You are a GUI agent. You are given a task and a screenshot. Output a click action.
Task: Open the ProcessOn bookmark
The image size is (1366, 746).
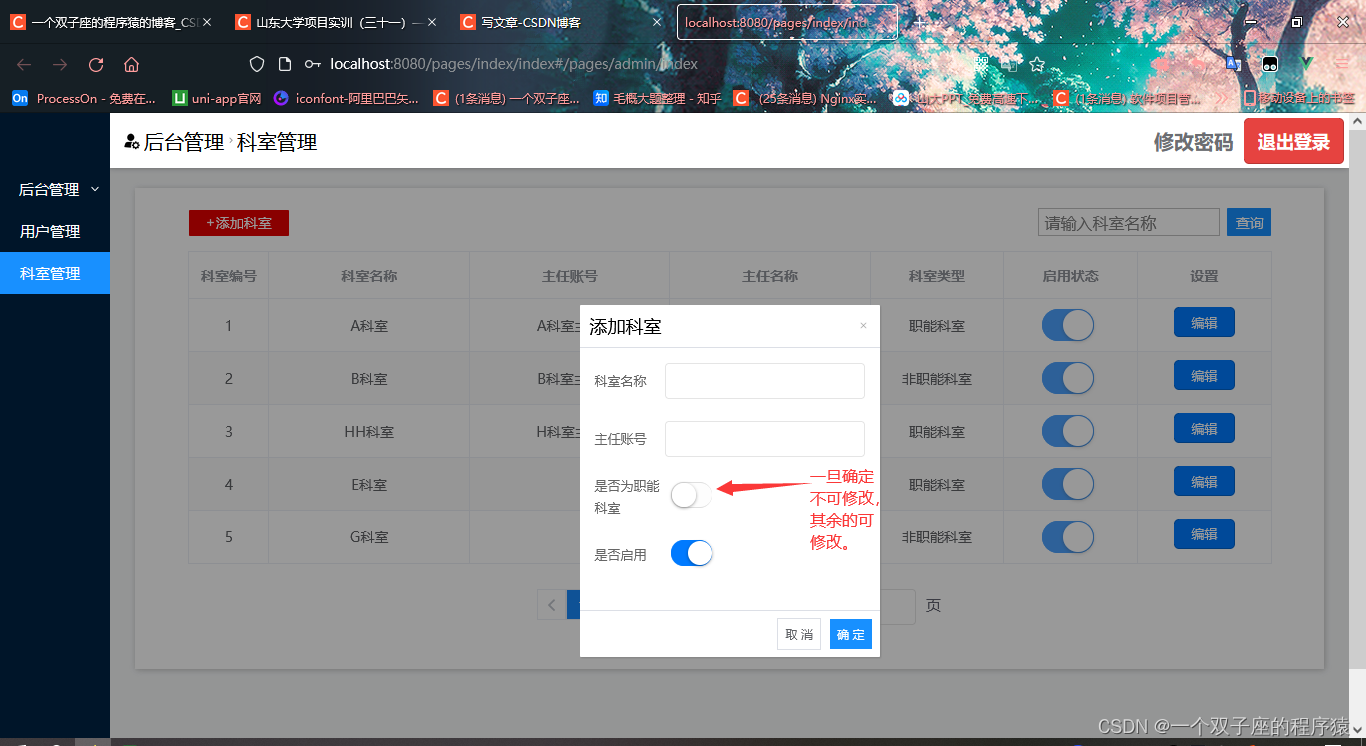click(x=84, y=98)
